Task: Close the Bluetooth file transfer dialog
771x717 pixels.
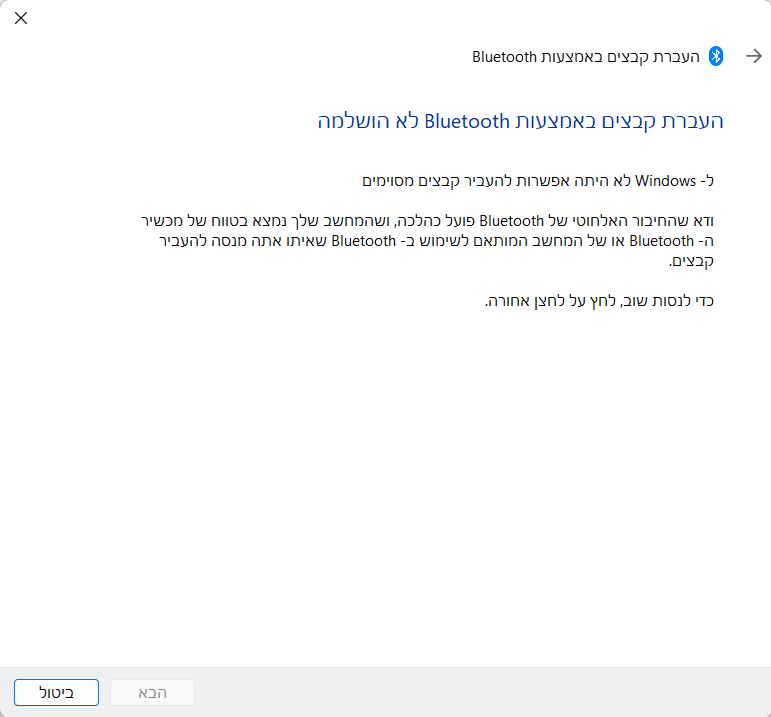Action: [x=21, y=18]
